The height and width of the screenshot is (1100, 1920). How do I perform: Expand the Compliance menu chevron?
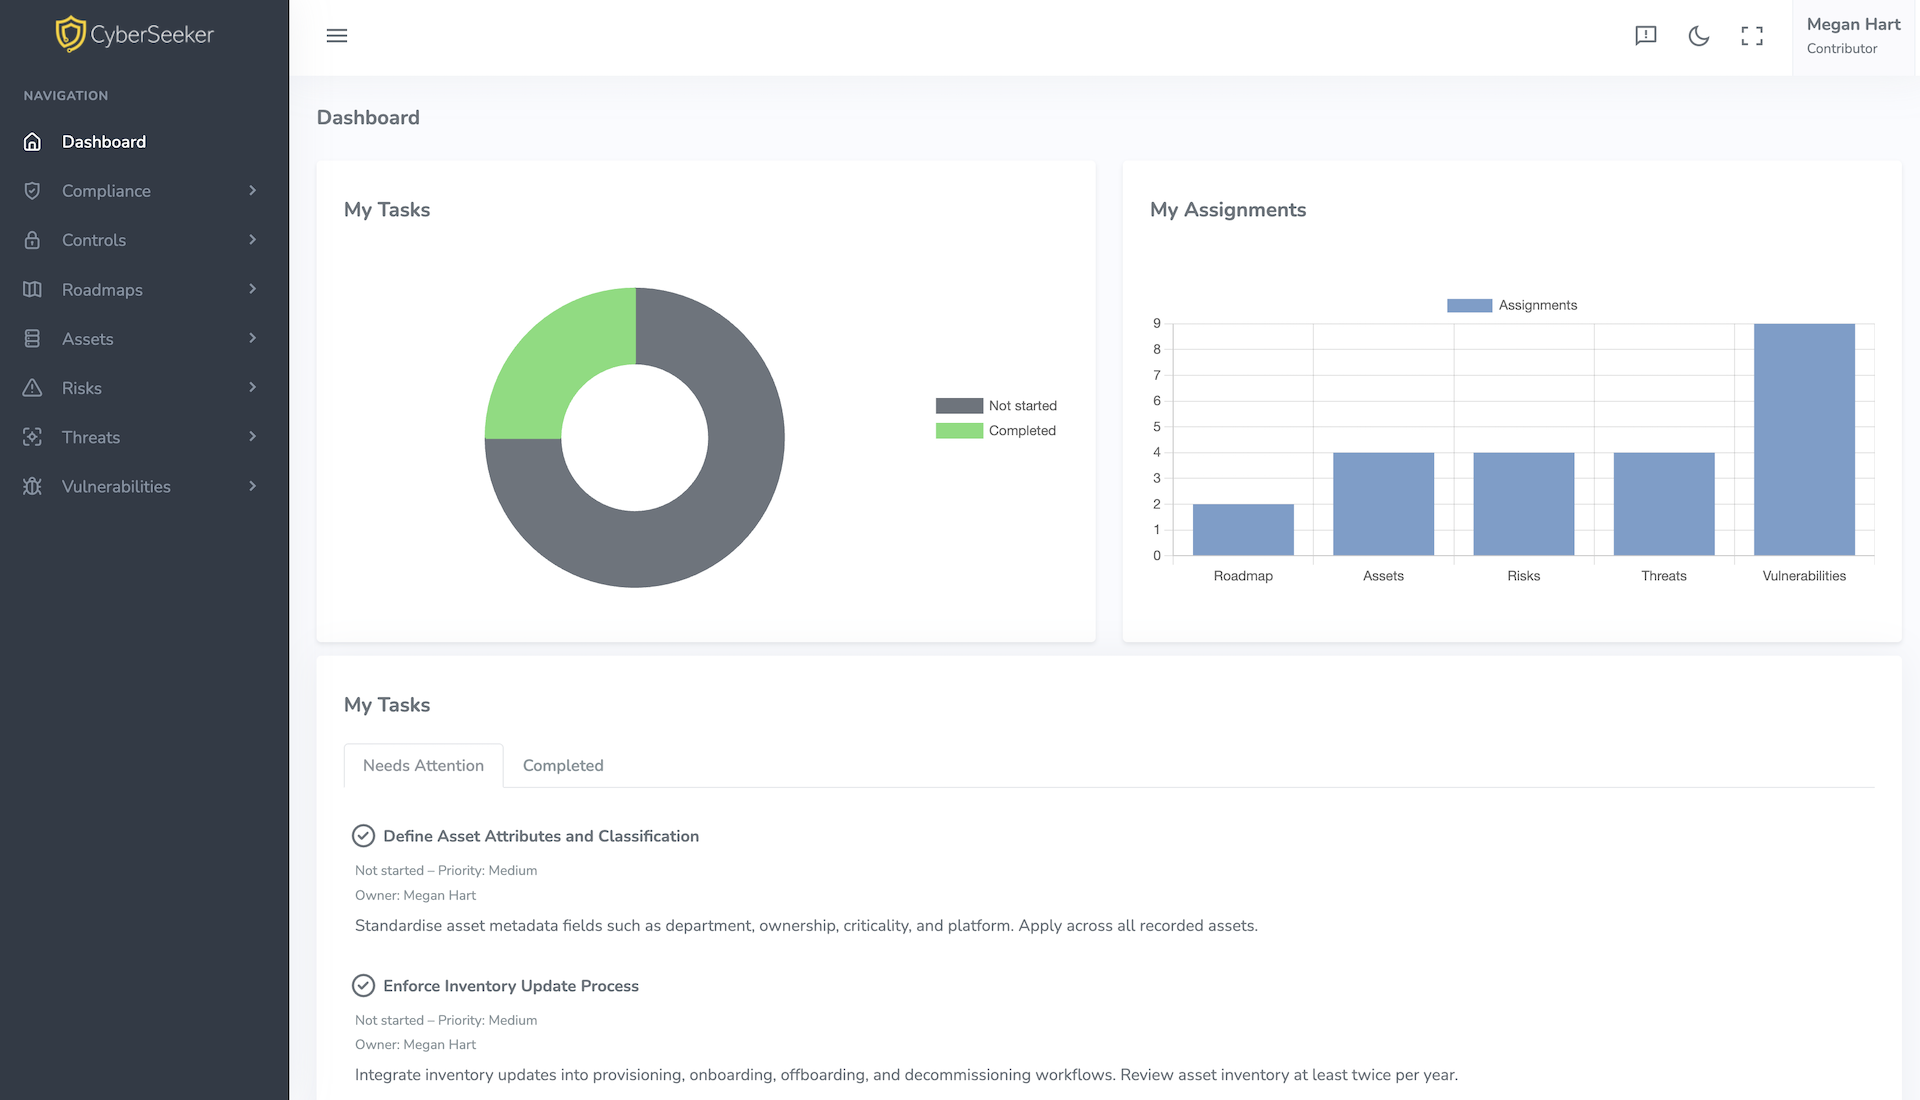252,190
